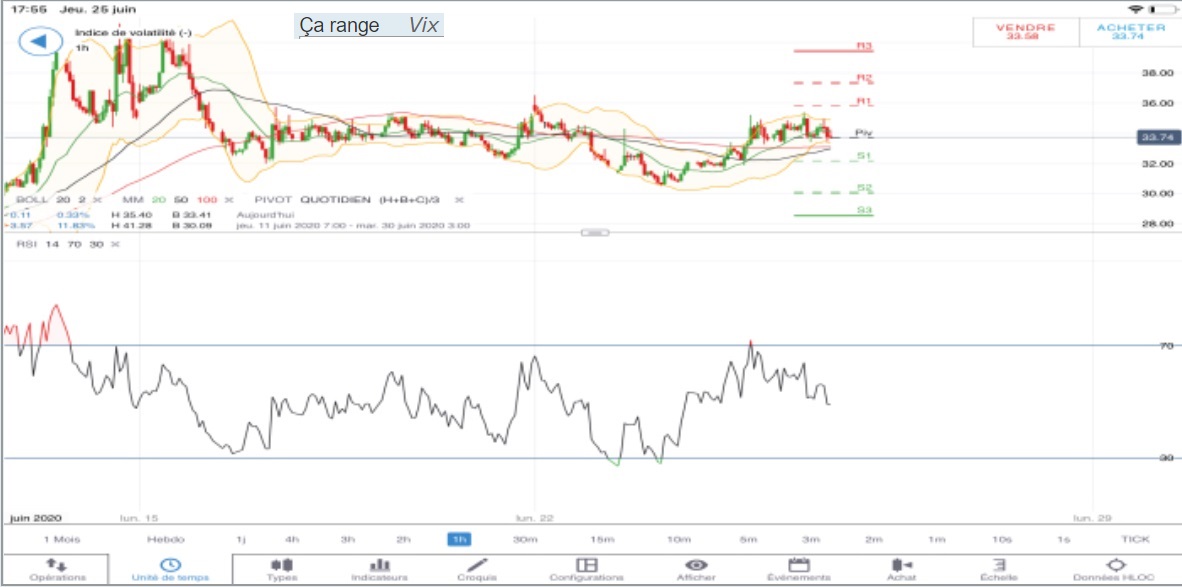
Task: Open the Configurations layout menu
Action: [586, 570]
